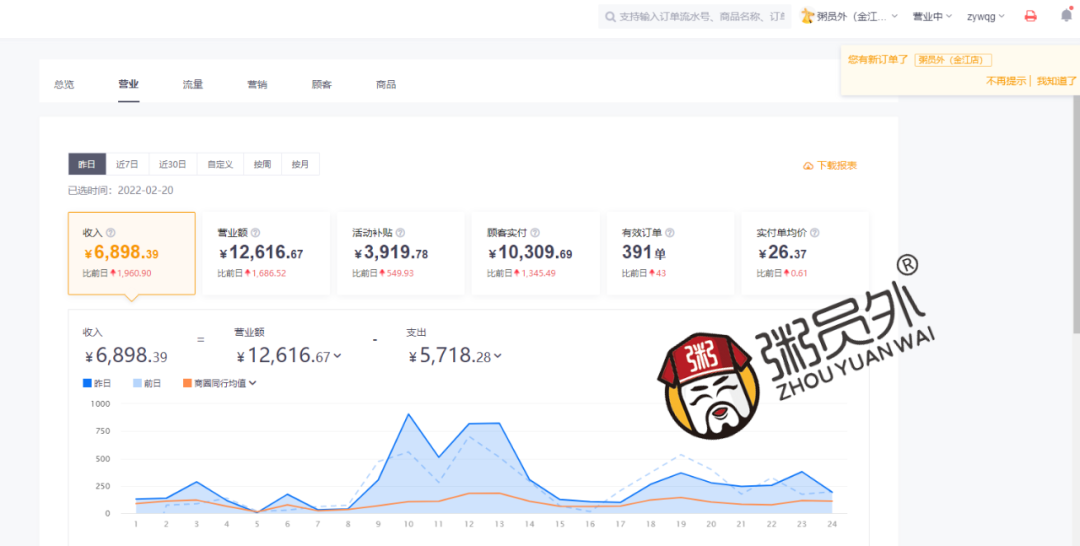
Task: Click the 粥员外（金江店） notification tag
Action: click(x=953, y=60)
